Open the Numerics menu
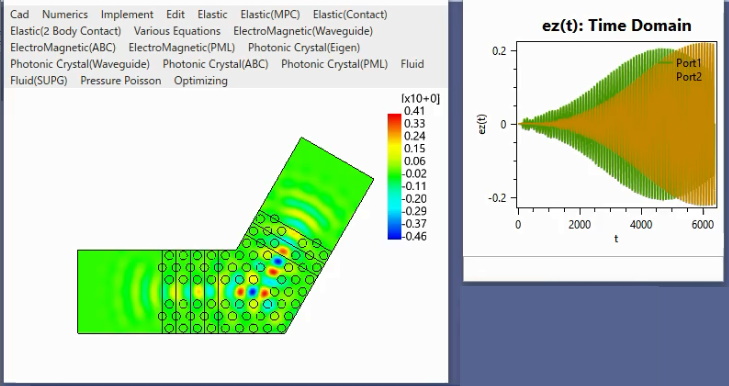729x386 pixels. coord(65,14)
